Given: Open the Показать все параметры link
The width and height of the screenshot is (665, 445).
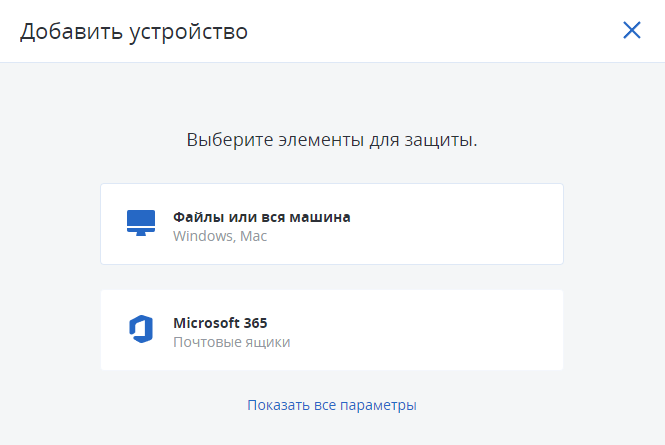Looking at the screenshot, I should pos(332,405).
